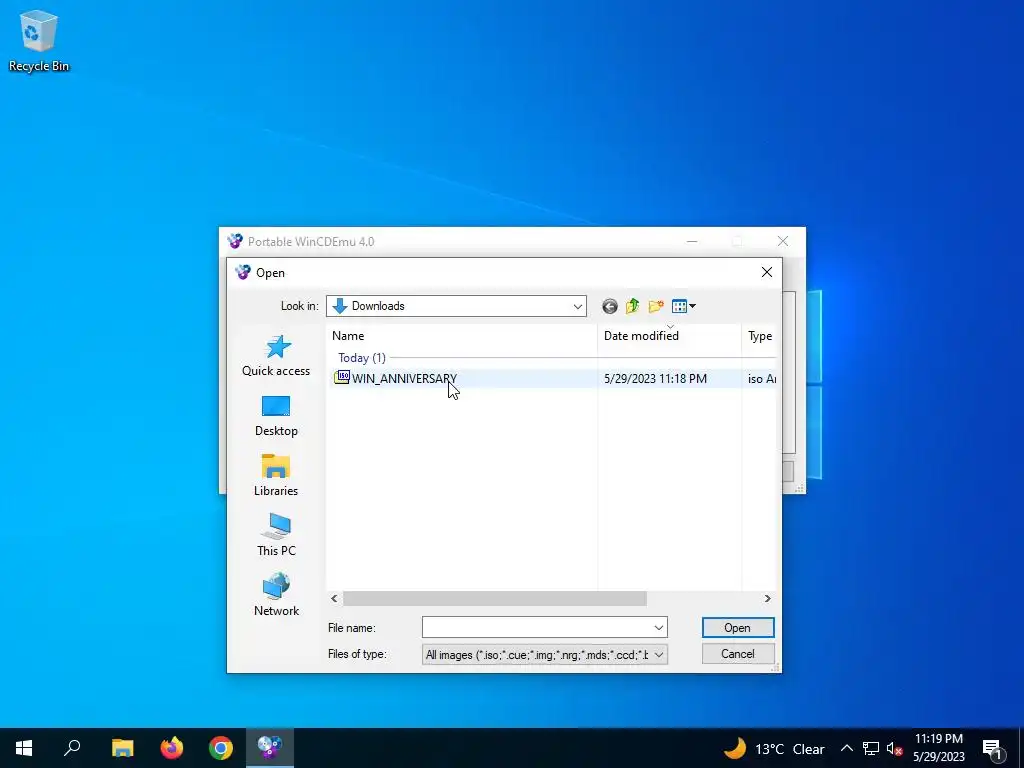Focus the File name text field
Viewport: 1024px width, 768px height.
tap(537, 628)
